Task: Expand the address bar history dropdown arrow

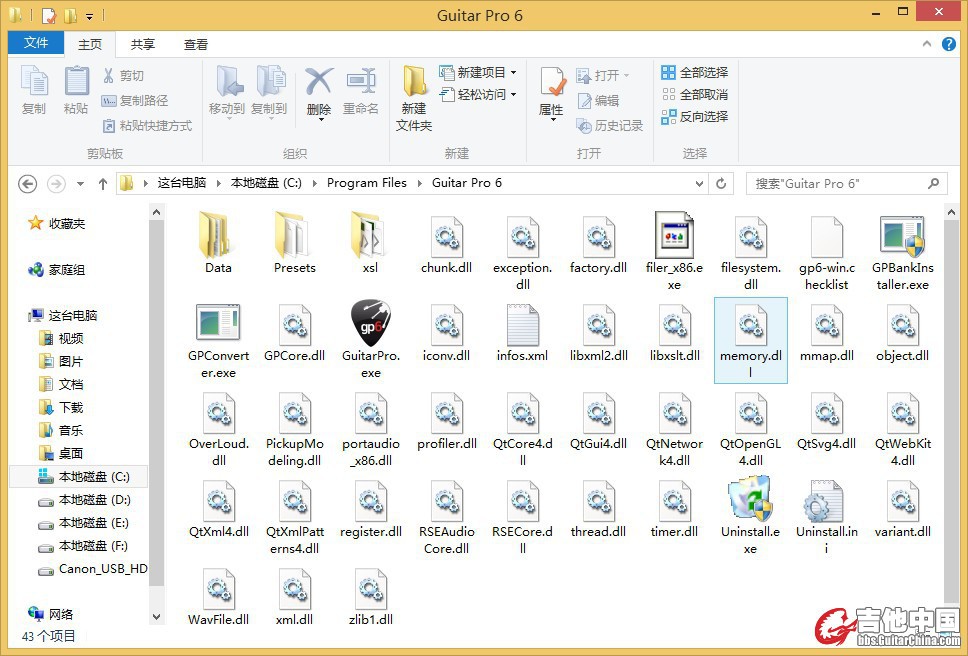Action: (x=703, y=184)
